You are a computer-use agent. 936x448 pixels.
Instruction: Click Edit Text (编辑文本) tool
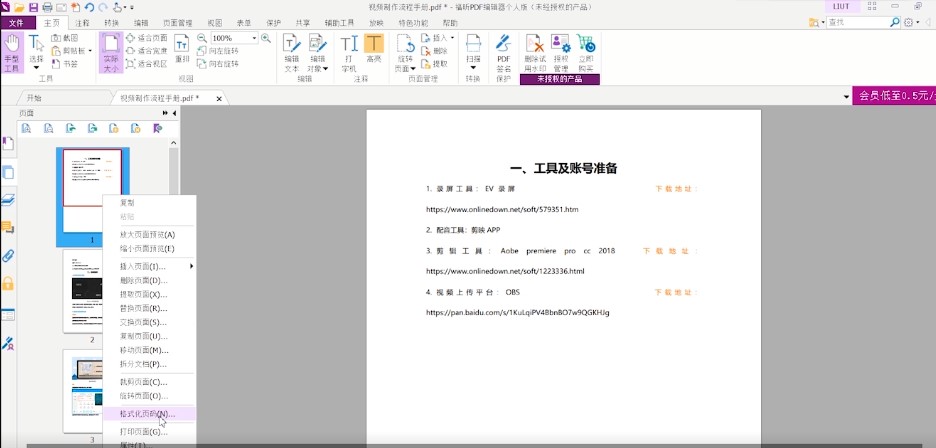291,53
